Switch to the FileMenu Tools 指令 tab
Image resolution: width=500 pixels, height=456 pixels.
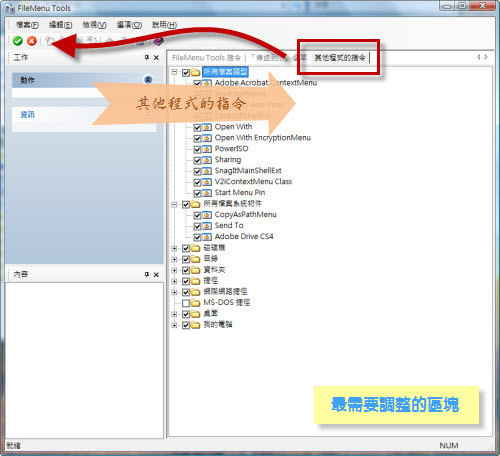pos(206,58)
